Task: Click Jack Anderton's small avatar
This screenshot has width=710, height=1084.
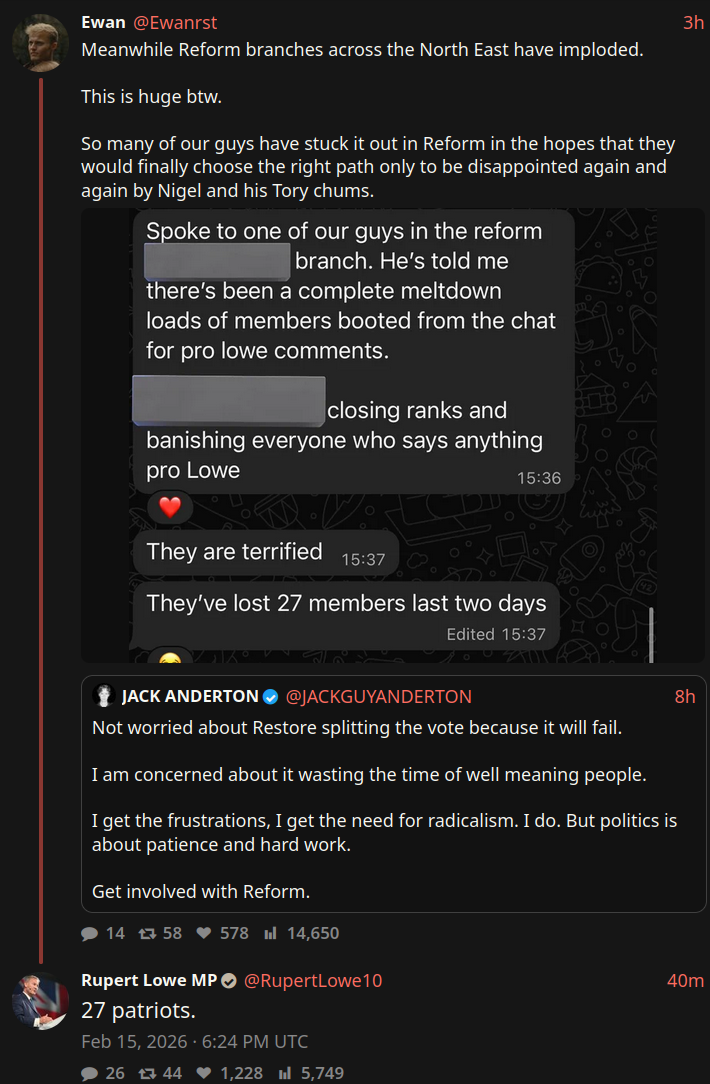Action: (104, 695)
